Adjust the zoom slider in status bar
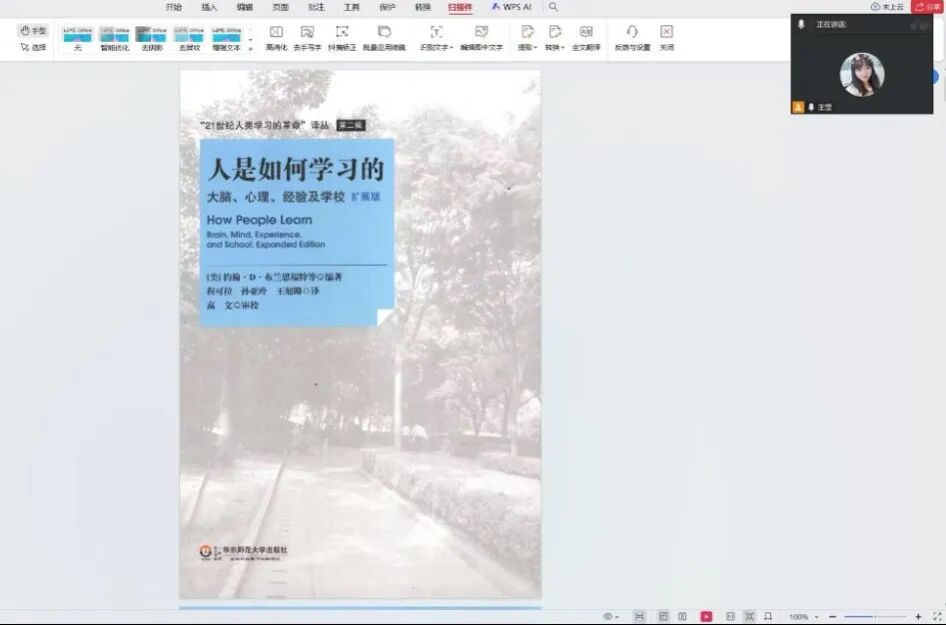The image size is (946, 625). point(875,617)
